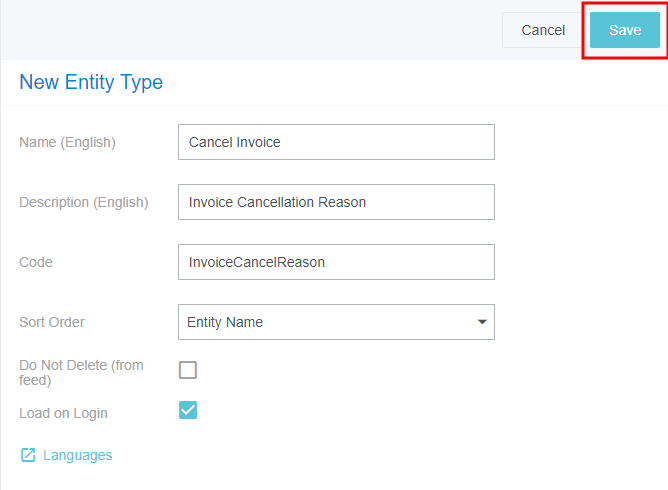Click the InvoiceCancelReason text in Code field
The height and width of the screenshot is (490, 668).
(x=257, y=262)
